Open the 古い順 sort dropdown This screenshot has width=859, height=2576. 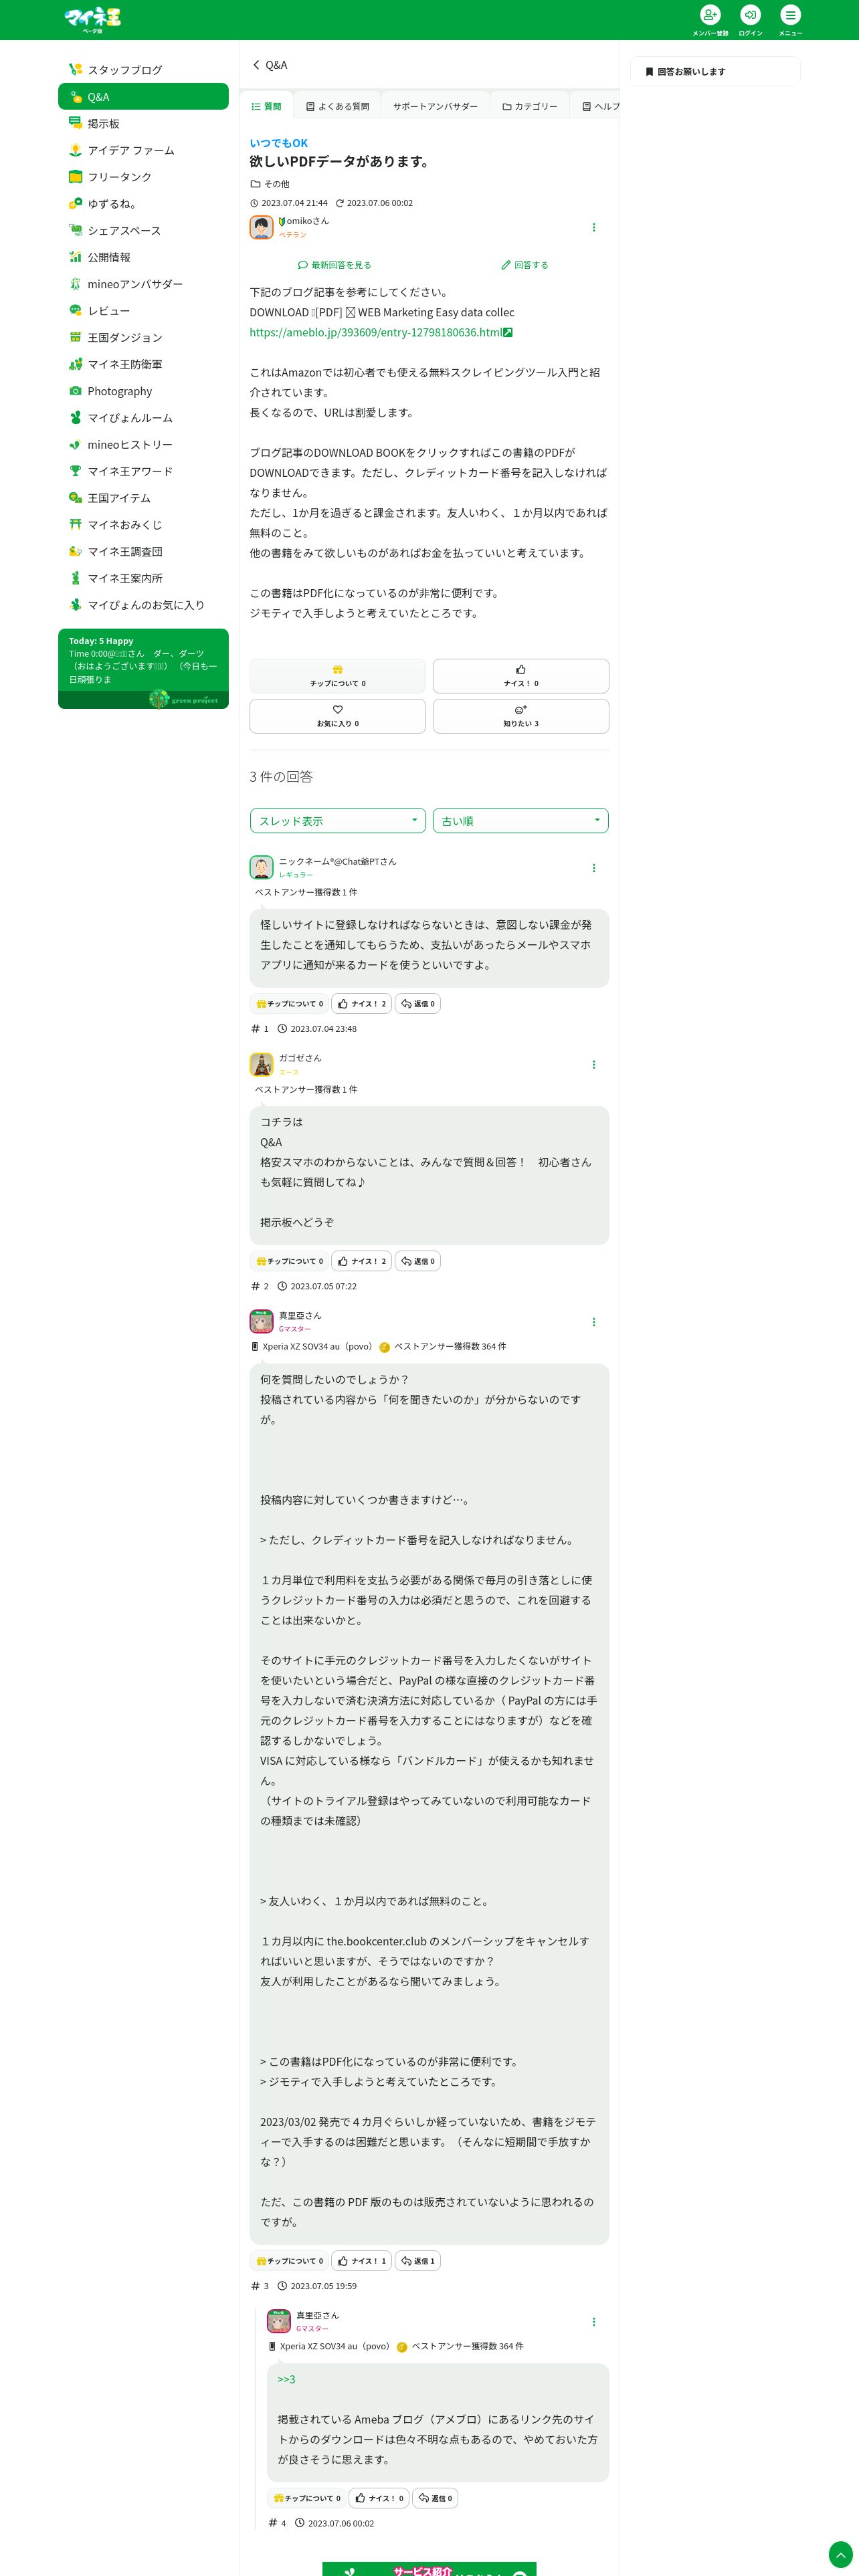tap(521, 821)
